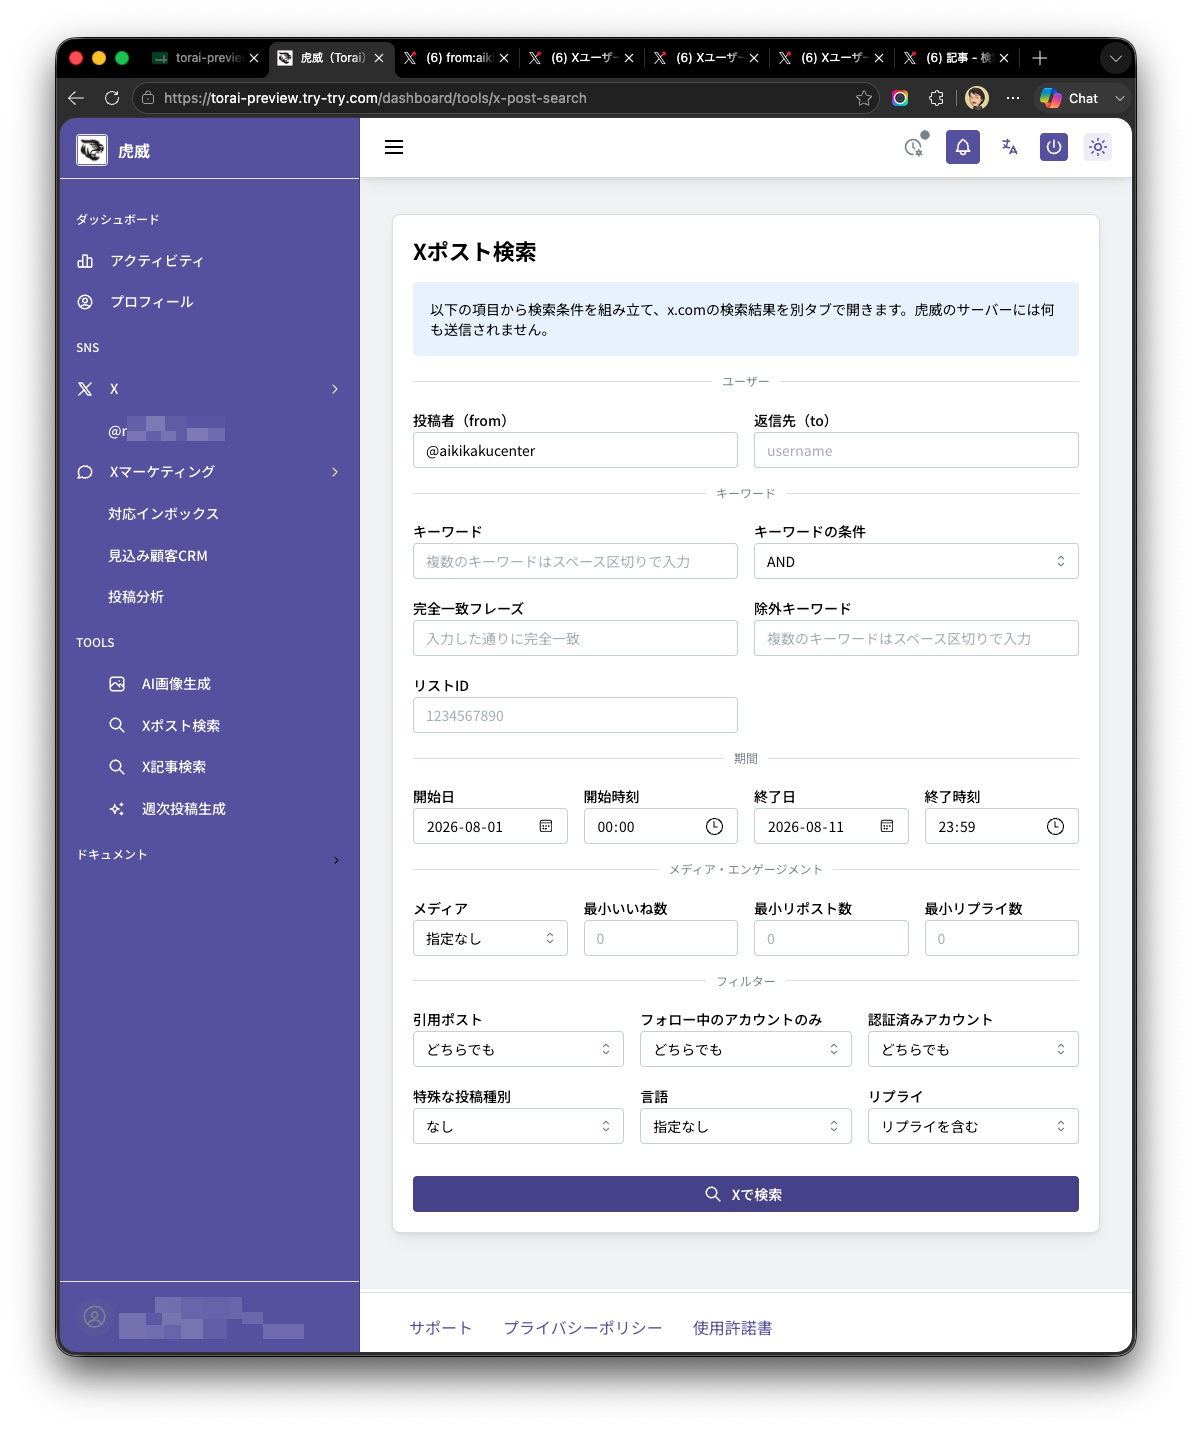Switch to the torai-preview first tab
Viewport: 1192px width, 1430px height.
click(x=207, y=58)
